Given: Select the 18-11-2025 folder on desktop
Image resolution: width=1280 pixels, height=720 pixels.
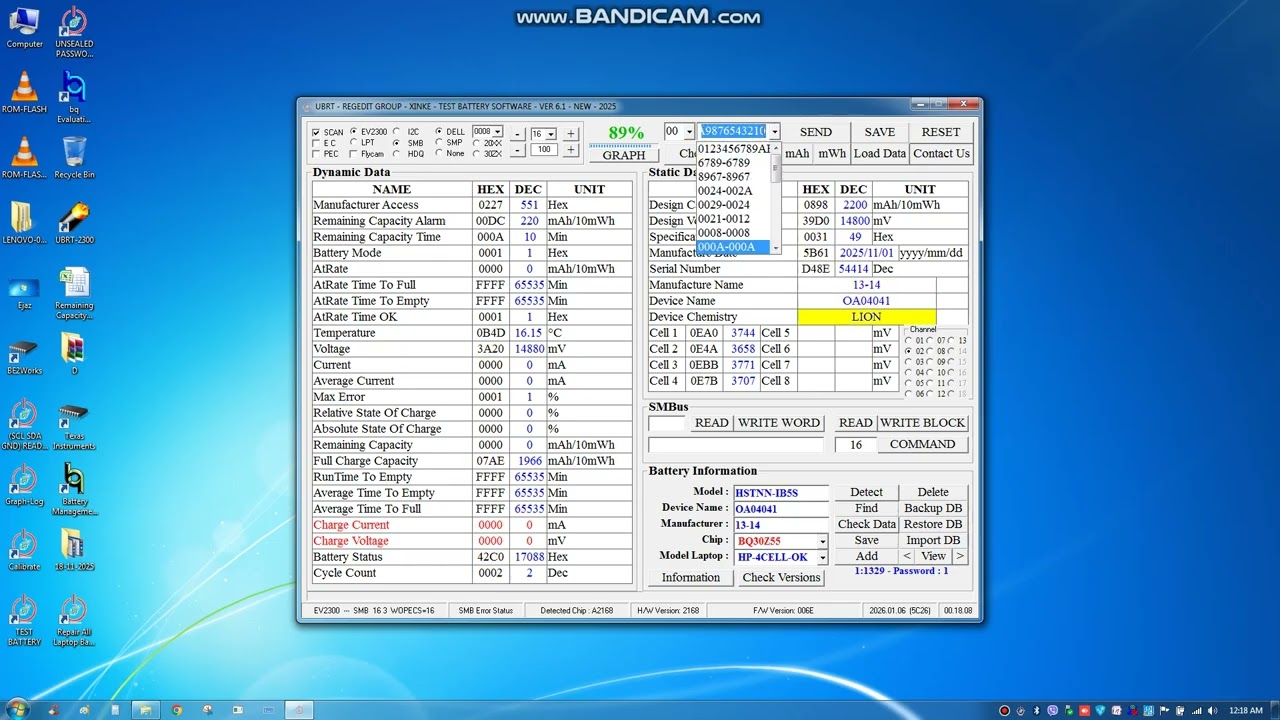Looking at the screenshot, I should tap(74, 550).
